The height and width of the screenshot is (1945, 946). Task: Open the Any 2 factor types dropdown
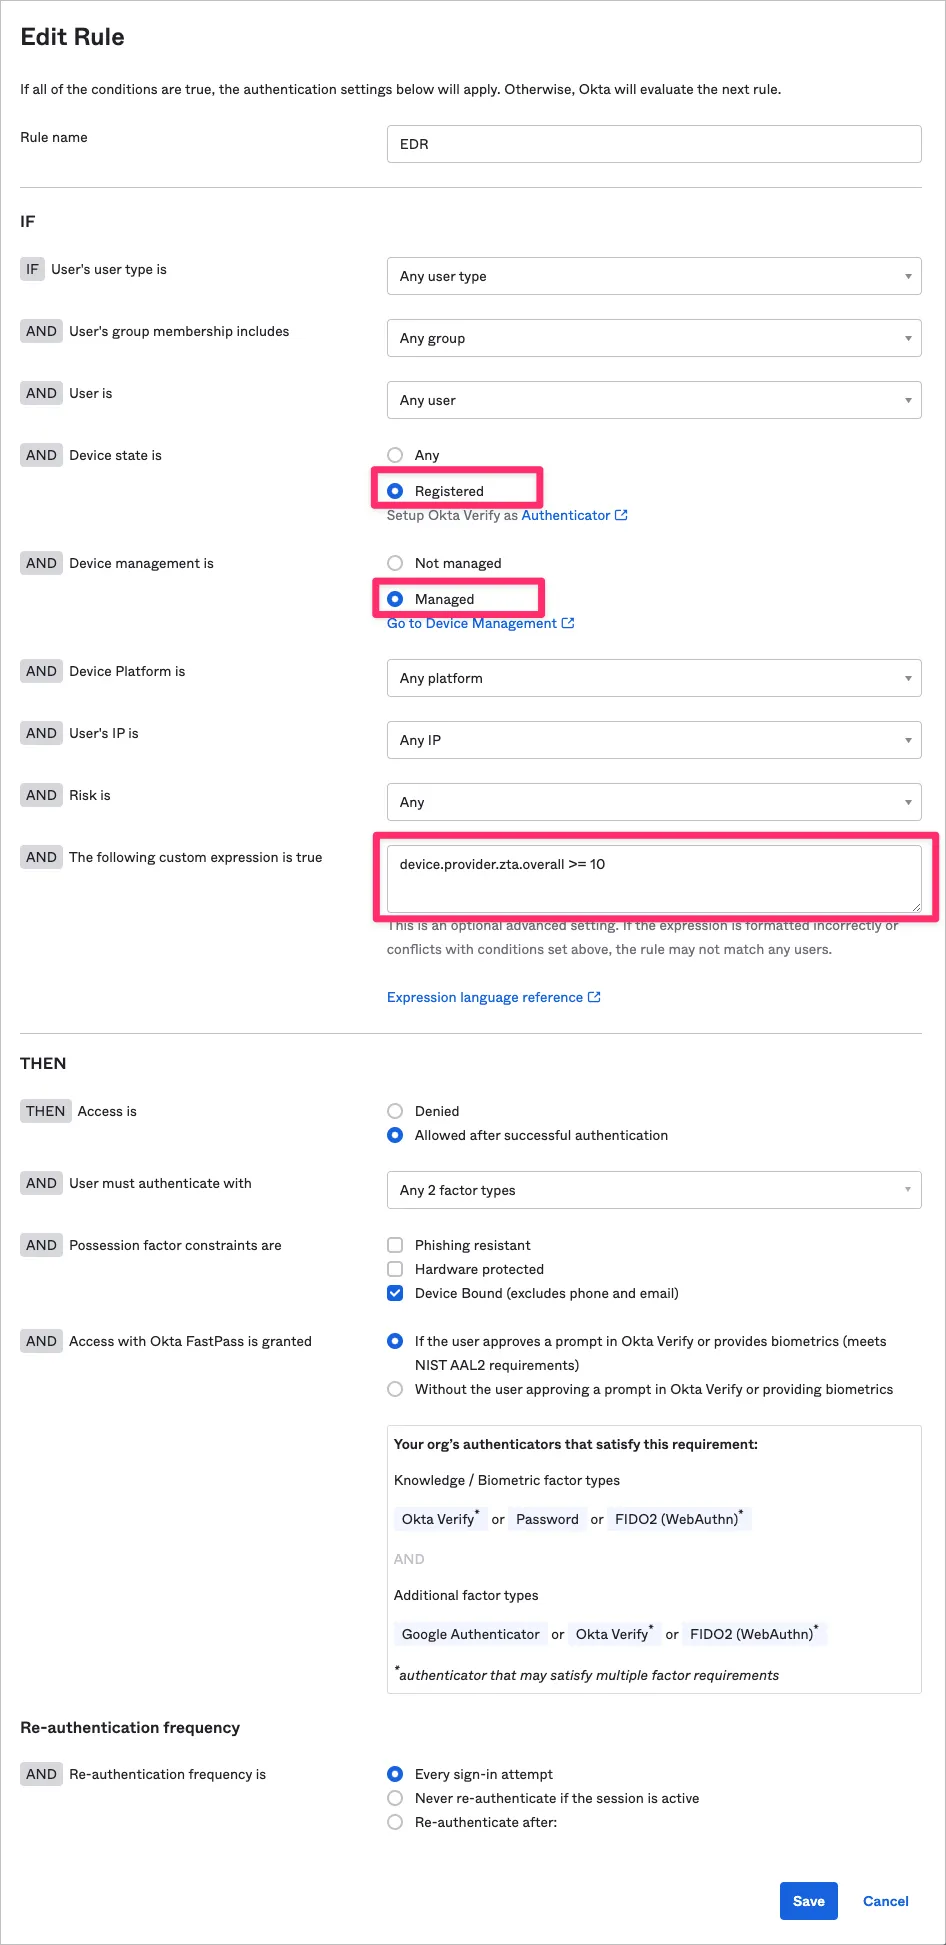click(653, 1190)
